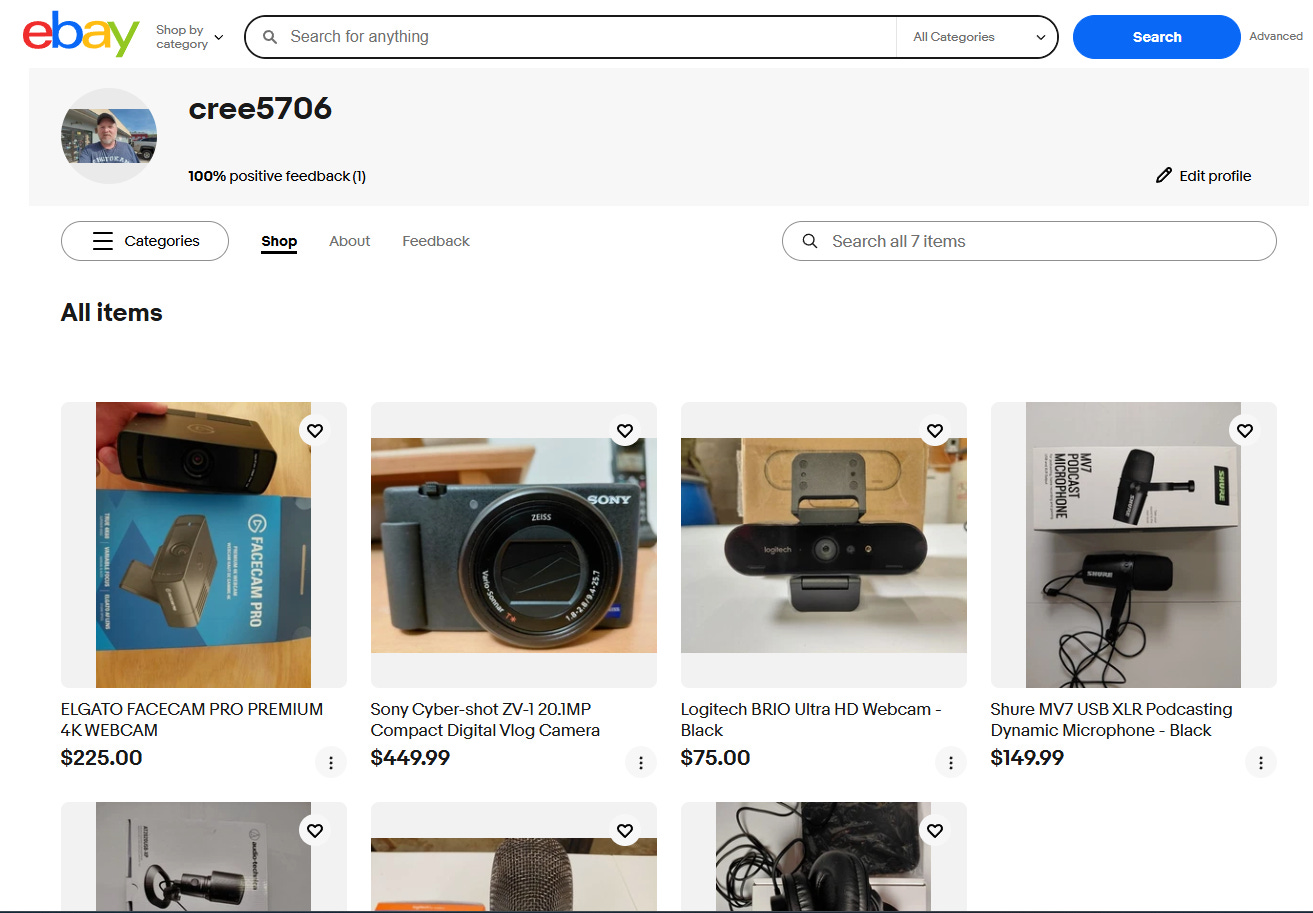This screenshot has width=1313, height=913.
Task: Click the cree5706 profile avatar
Action: click(x=109, y=136)
